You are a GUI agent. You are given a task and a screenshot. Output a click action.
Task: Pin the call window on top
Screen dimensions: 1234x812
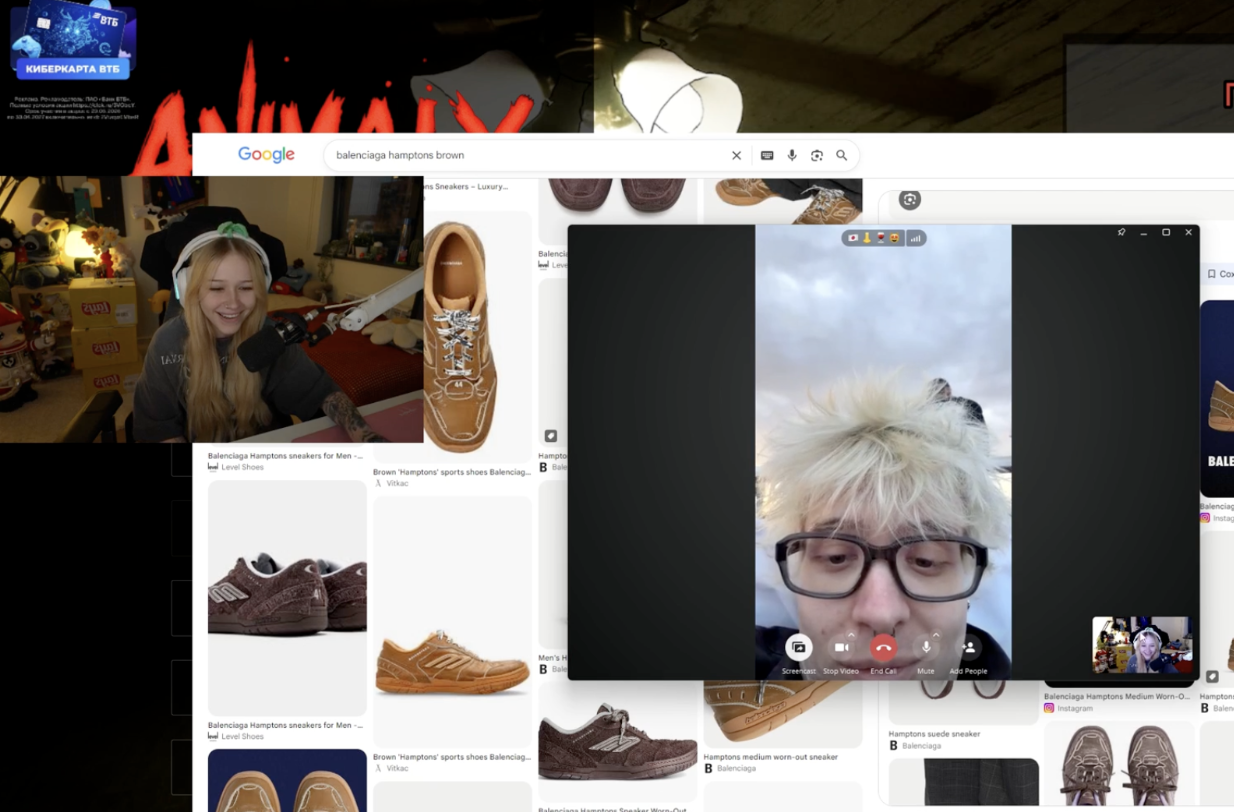click(1121, 232)
